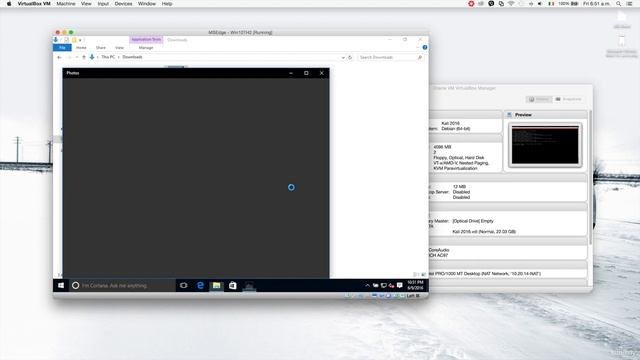Click the network icon in the Windows tray
This screenshot has height=360, width=640.
(384, 286)
